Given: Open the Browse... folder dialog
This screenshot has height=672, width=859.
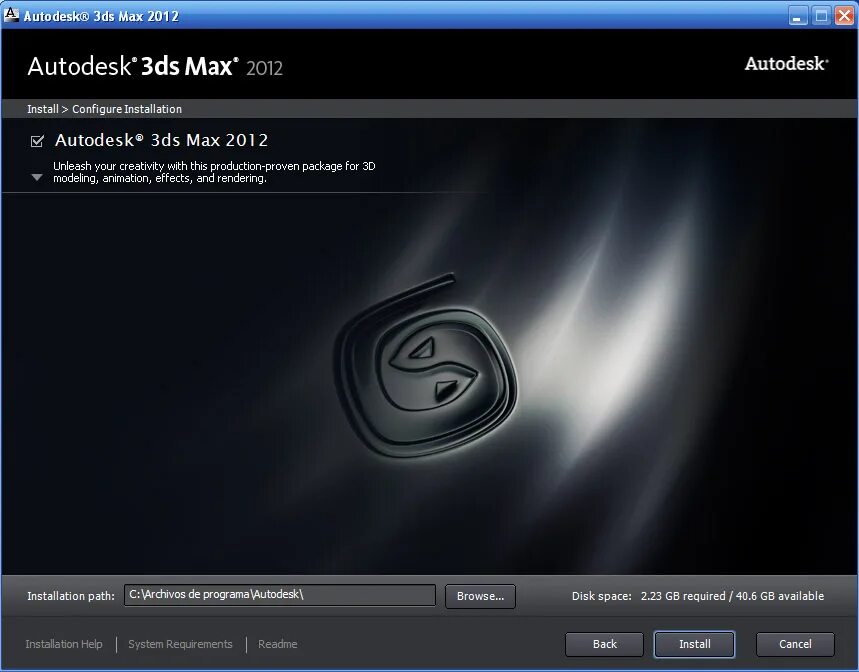Looking at the screenshot, I should click(x=480, y=596).
